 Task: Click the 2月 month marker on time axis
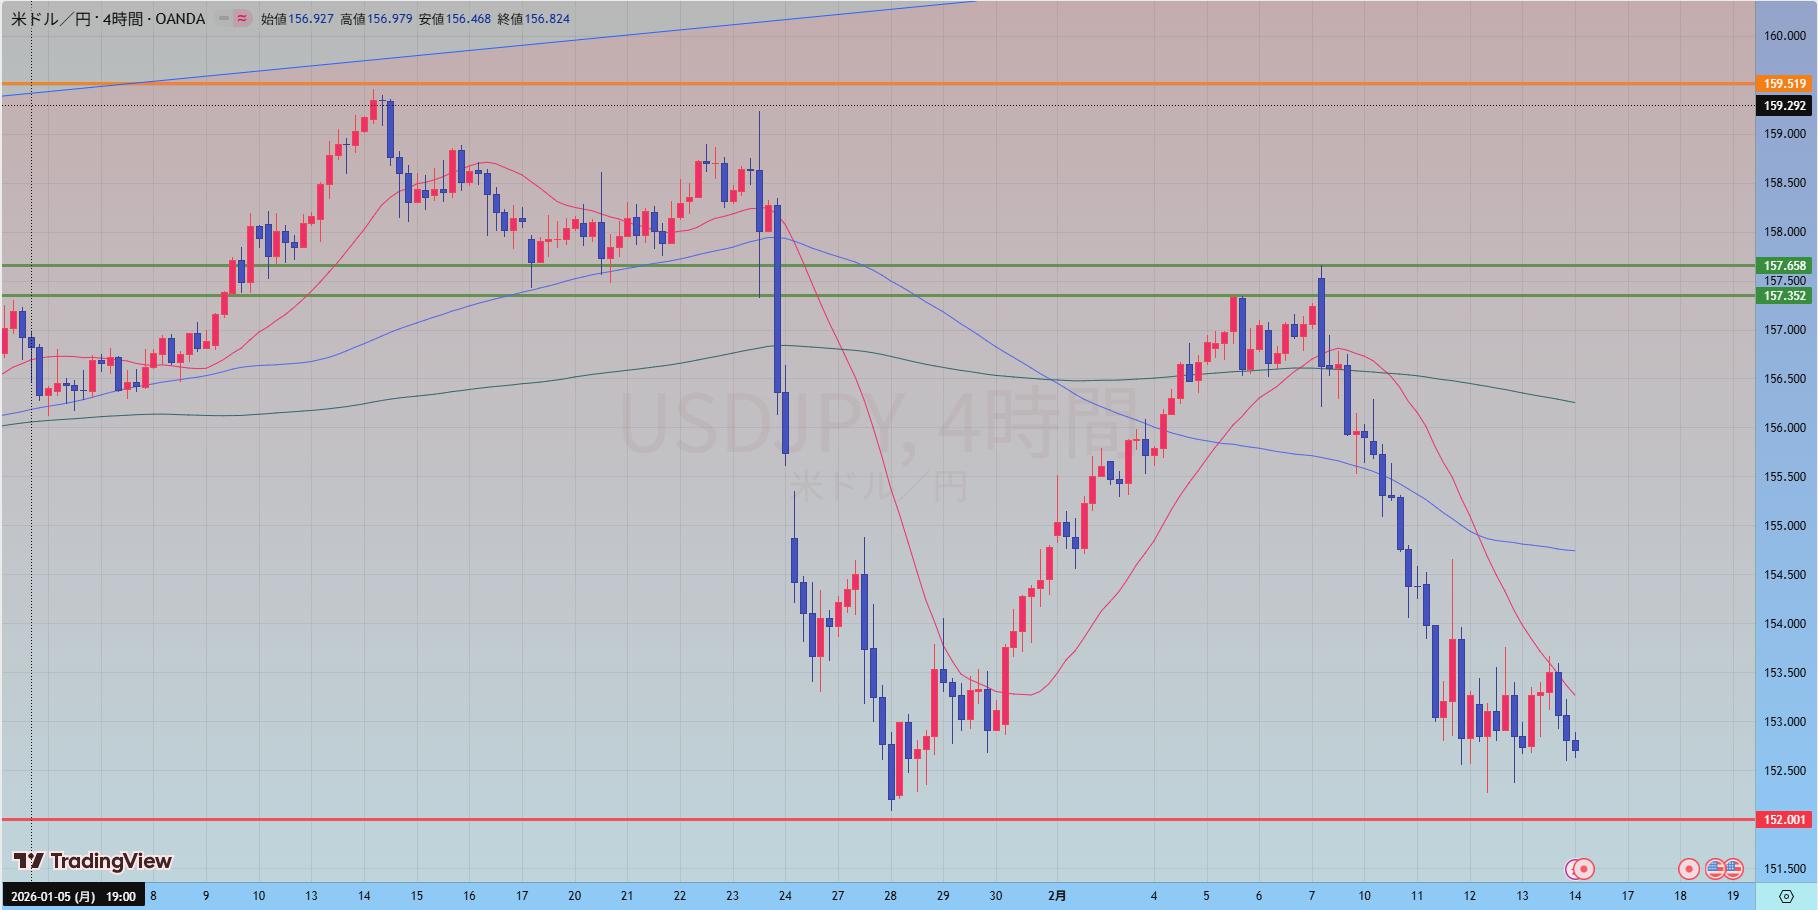tap(1057, 896)
